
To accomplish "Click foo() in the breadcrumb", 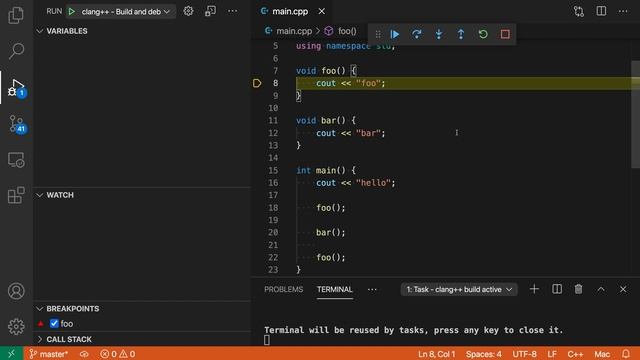I will (347, 31).
